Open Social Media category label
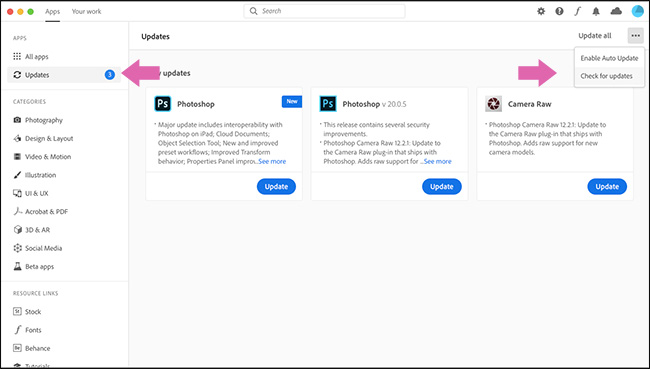 coord(44,248)
